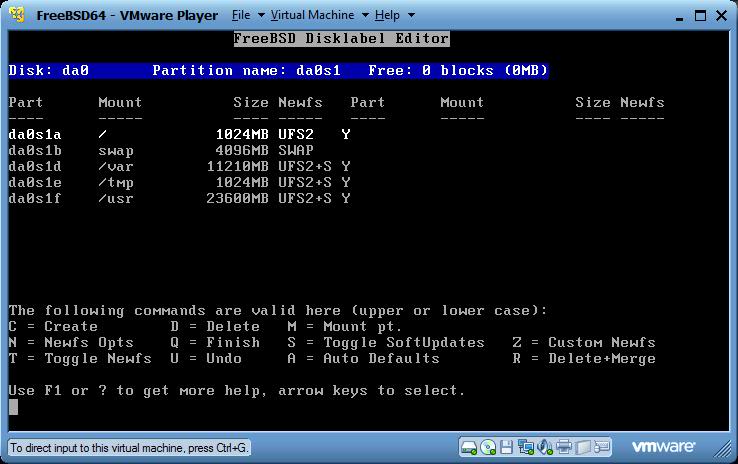Click the printer device icon

(563, 447)
